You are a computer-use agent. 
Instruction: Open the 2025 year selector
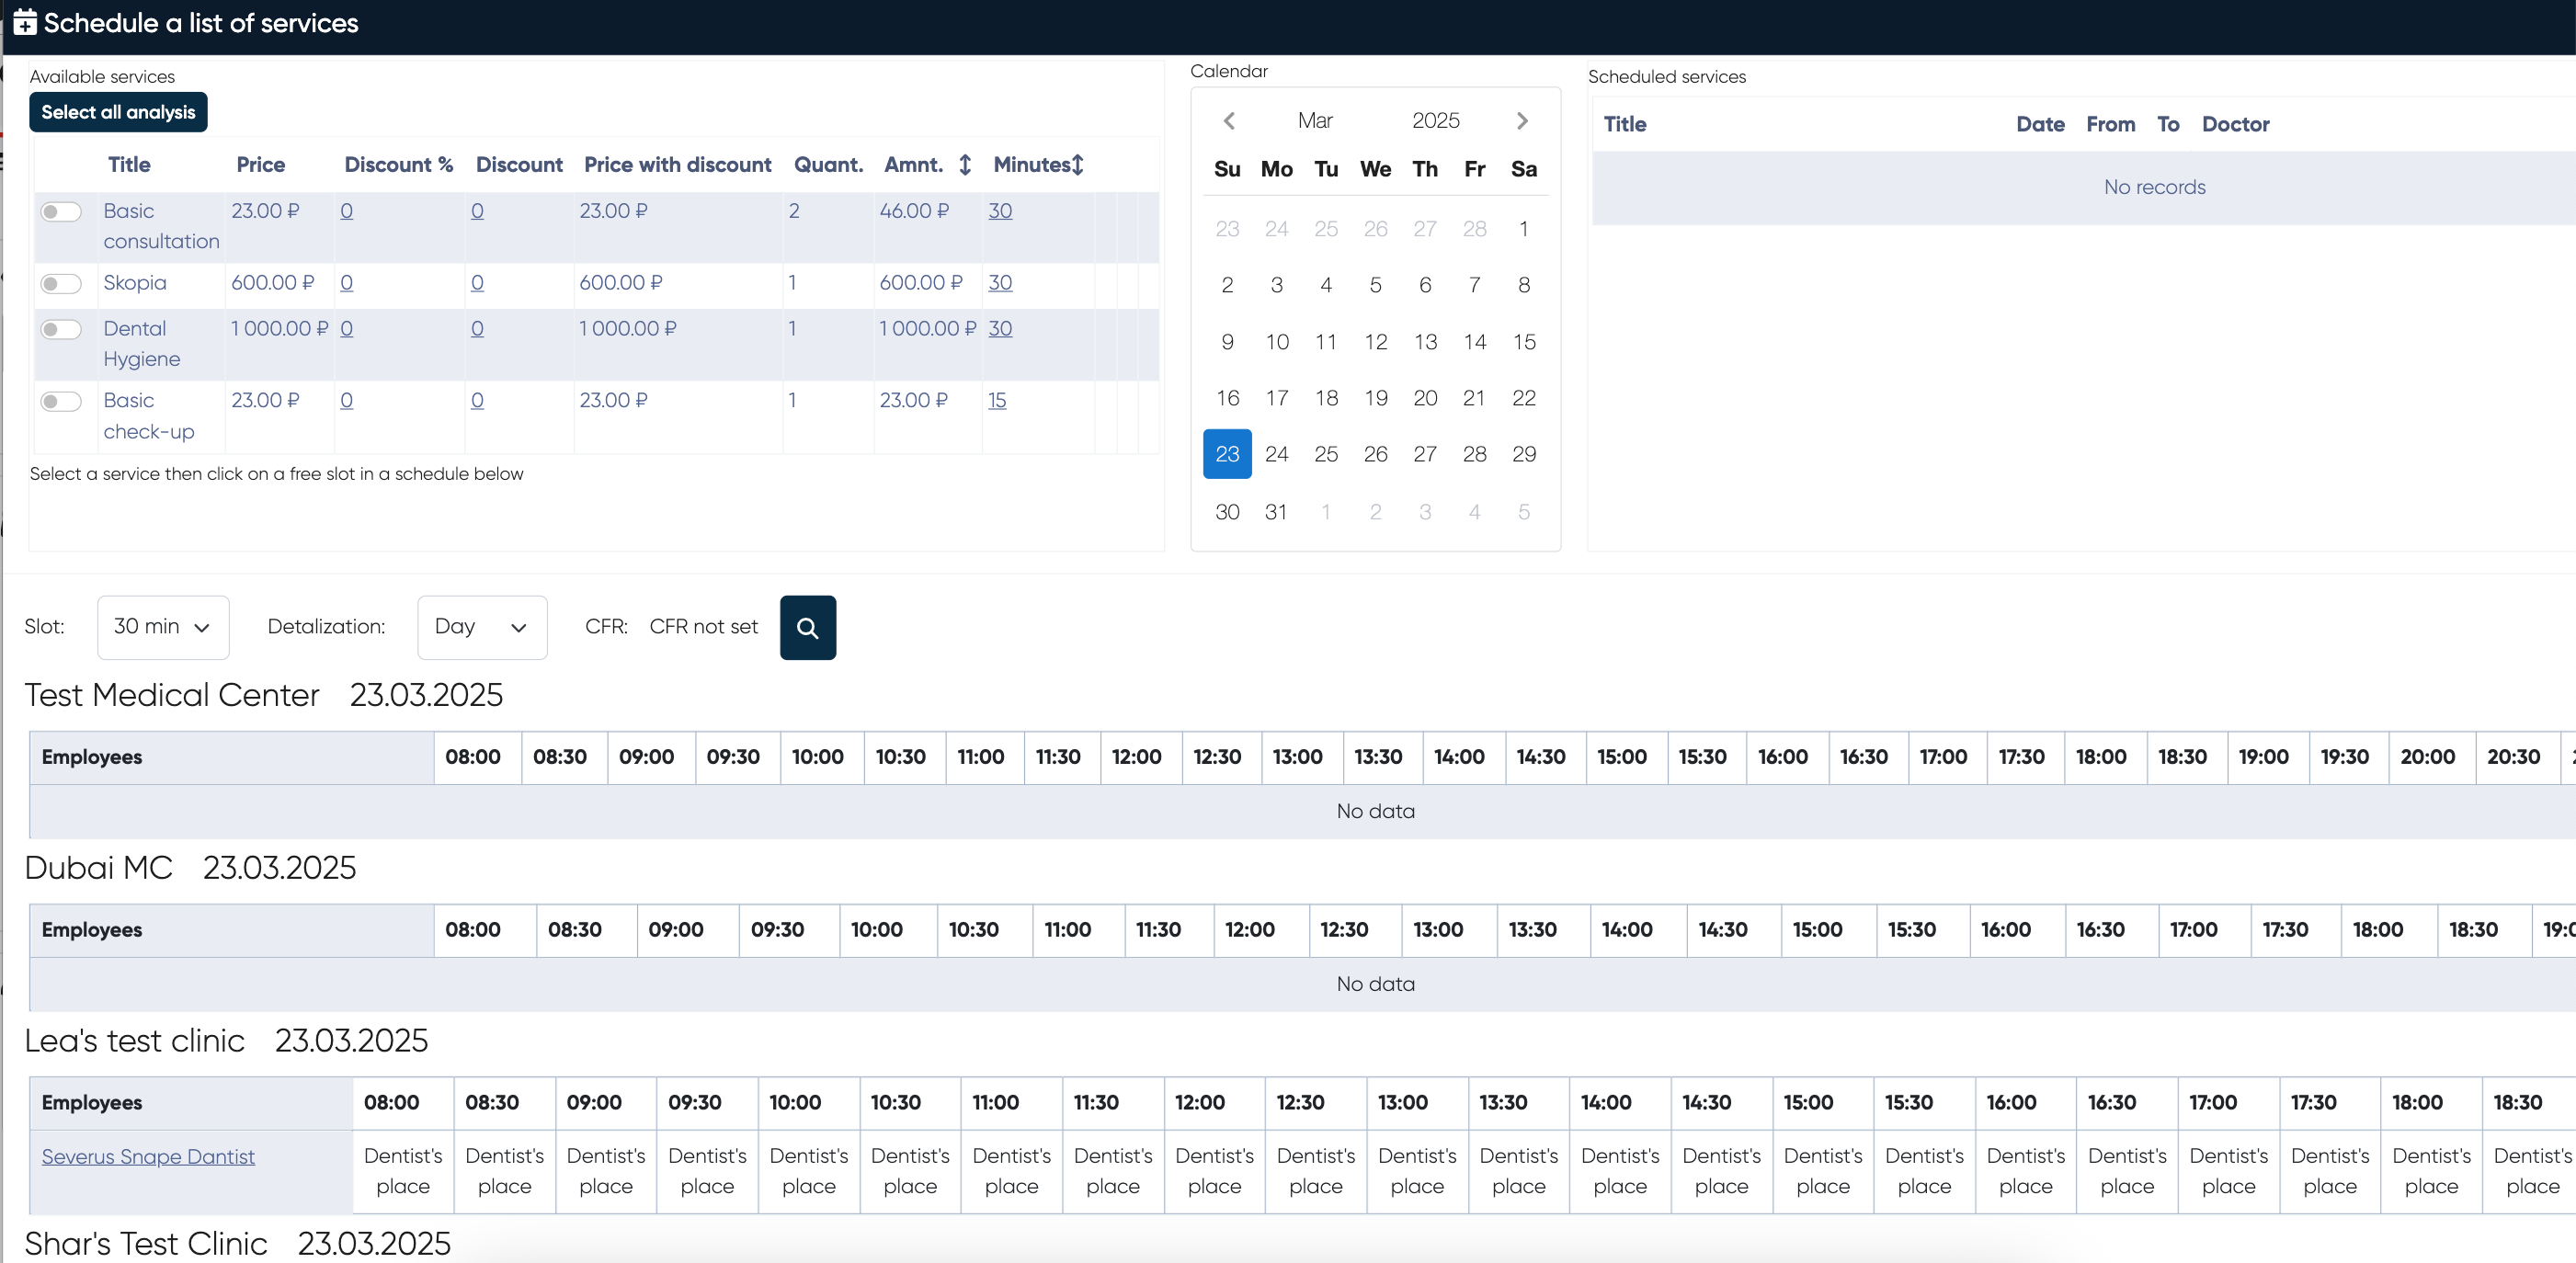[x=1435, y=121]
